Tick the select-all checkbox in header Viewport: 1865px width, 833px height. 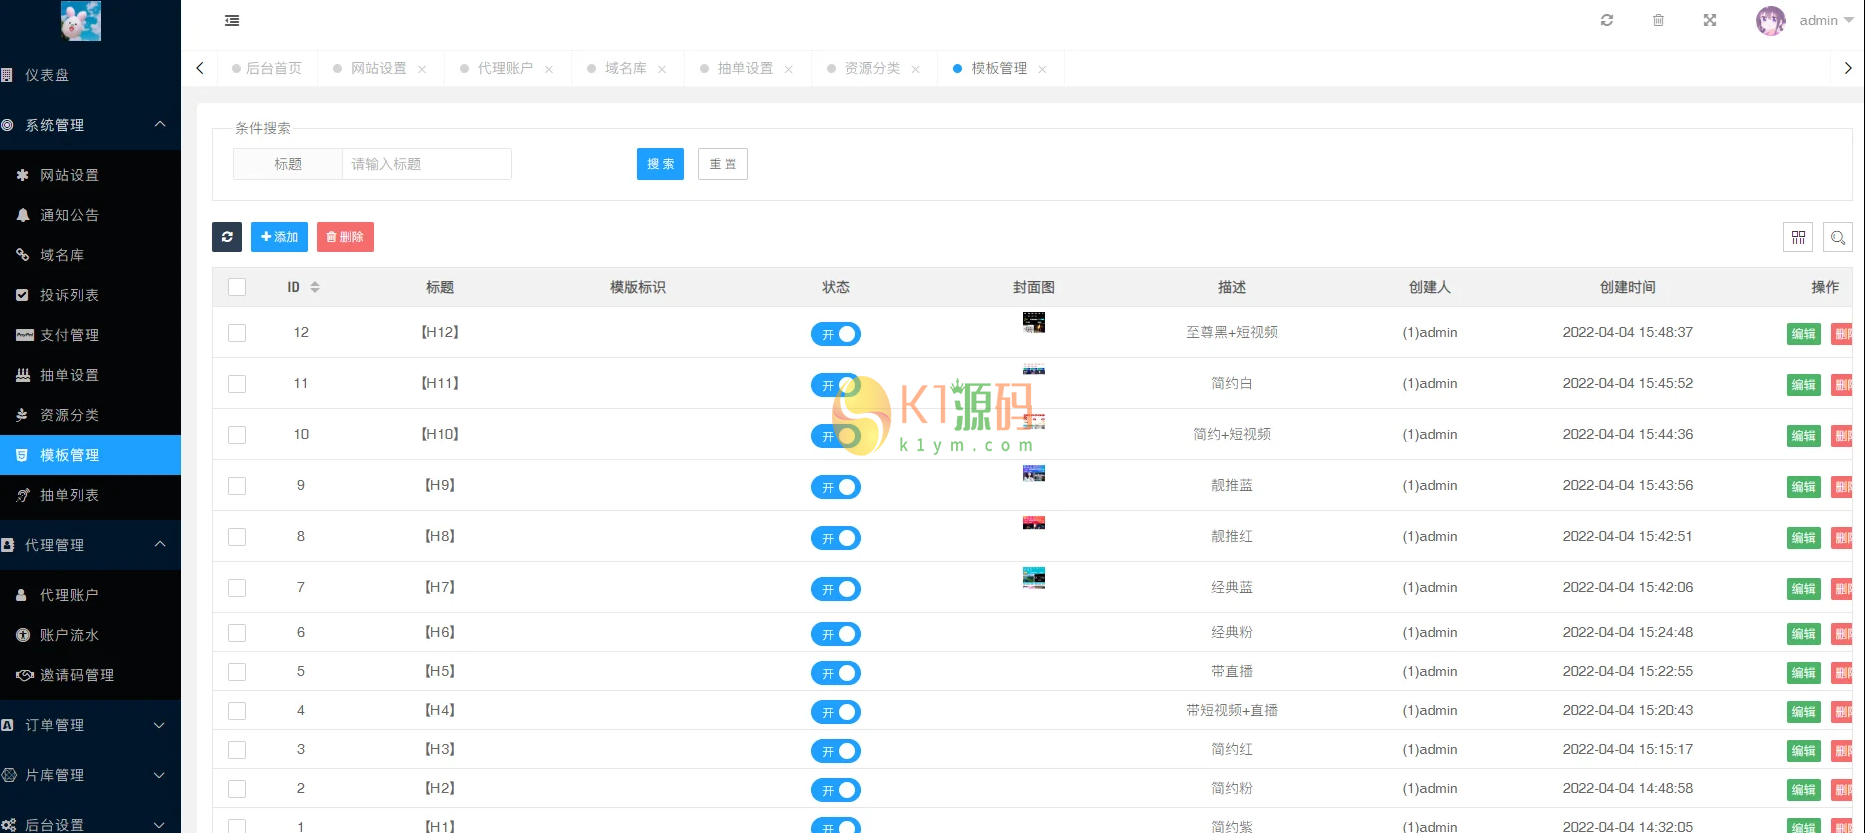click(237, 287)
